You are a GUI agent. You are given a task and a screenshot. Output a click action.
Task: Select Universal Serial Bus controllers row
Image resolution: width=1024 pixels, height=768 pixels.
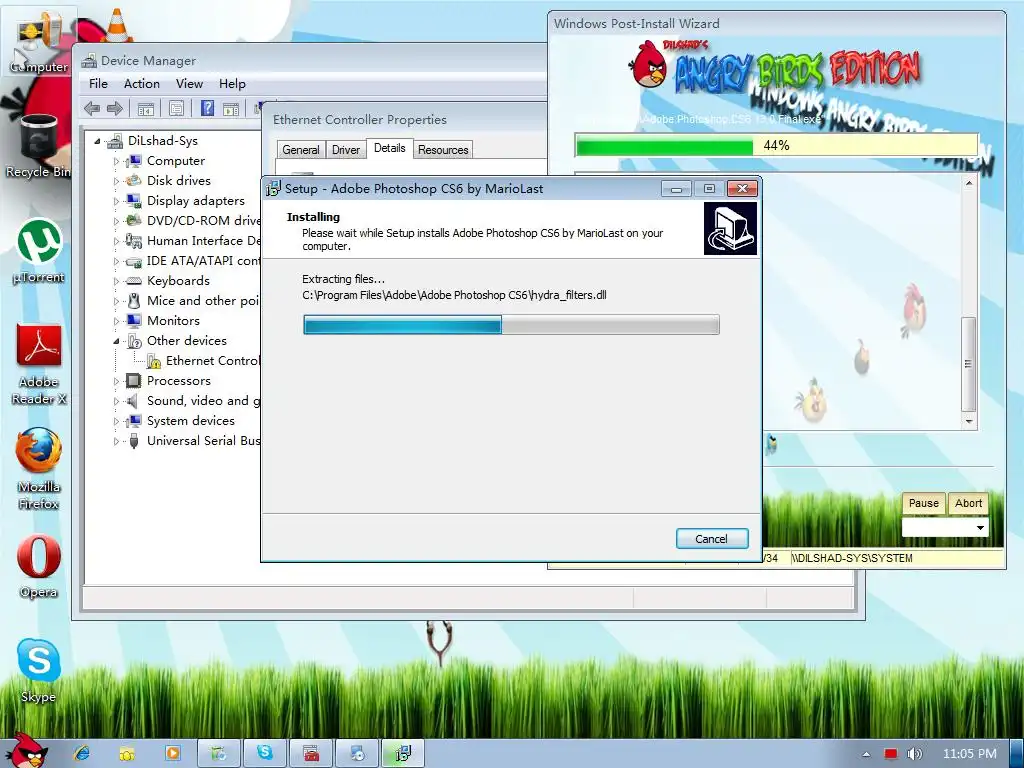pos(193,441)
